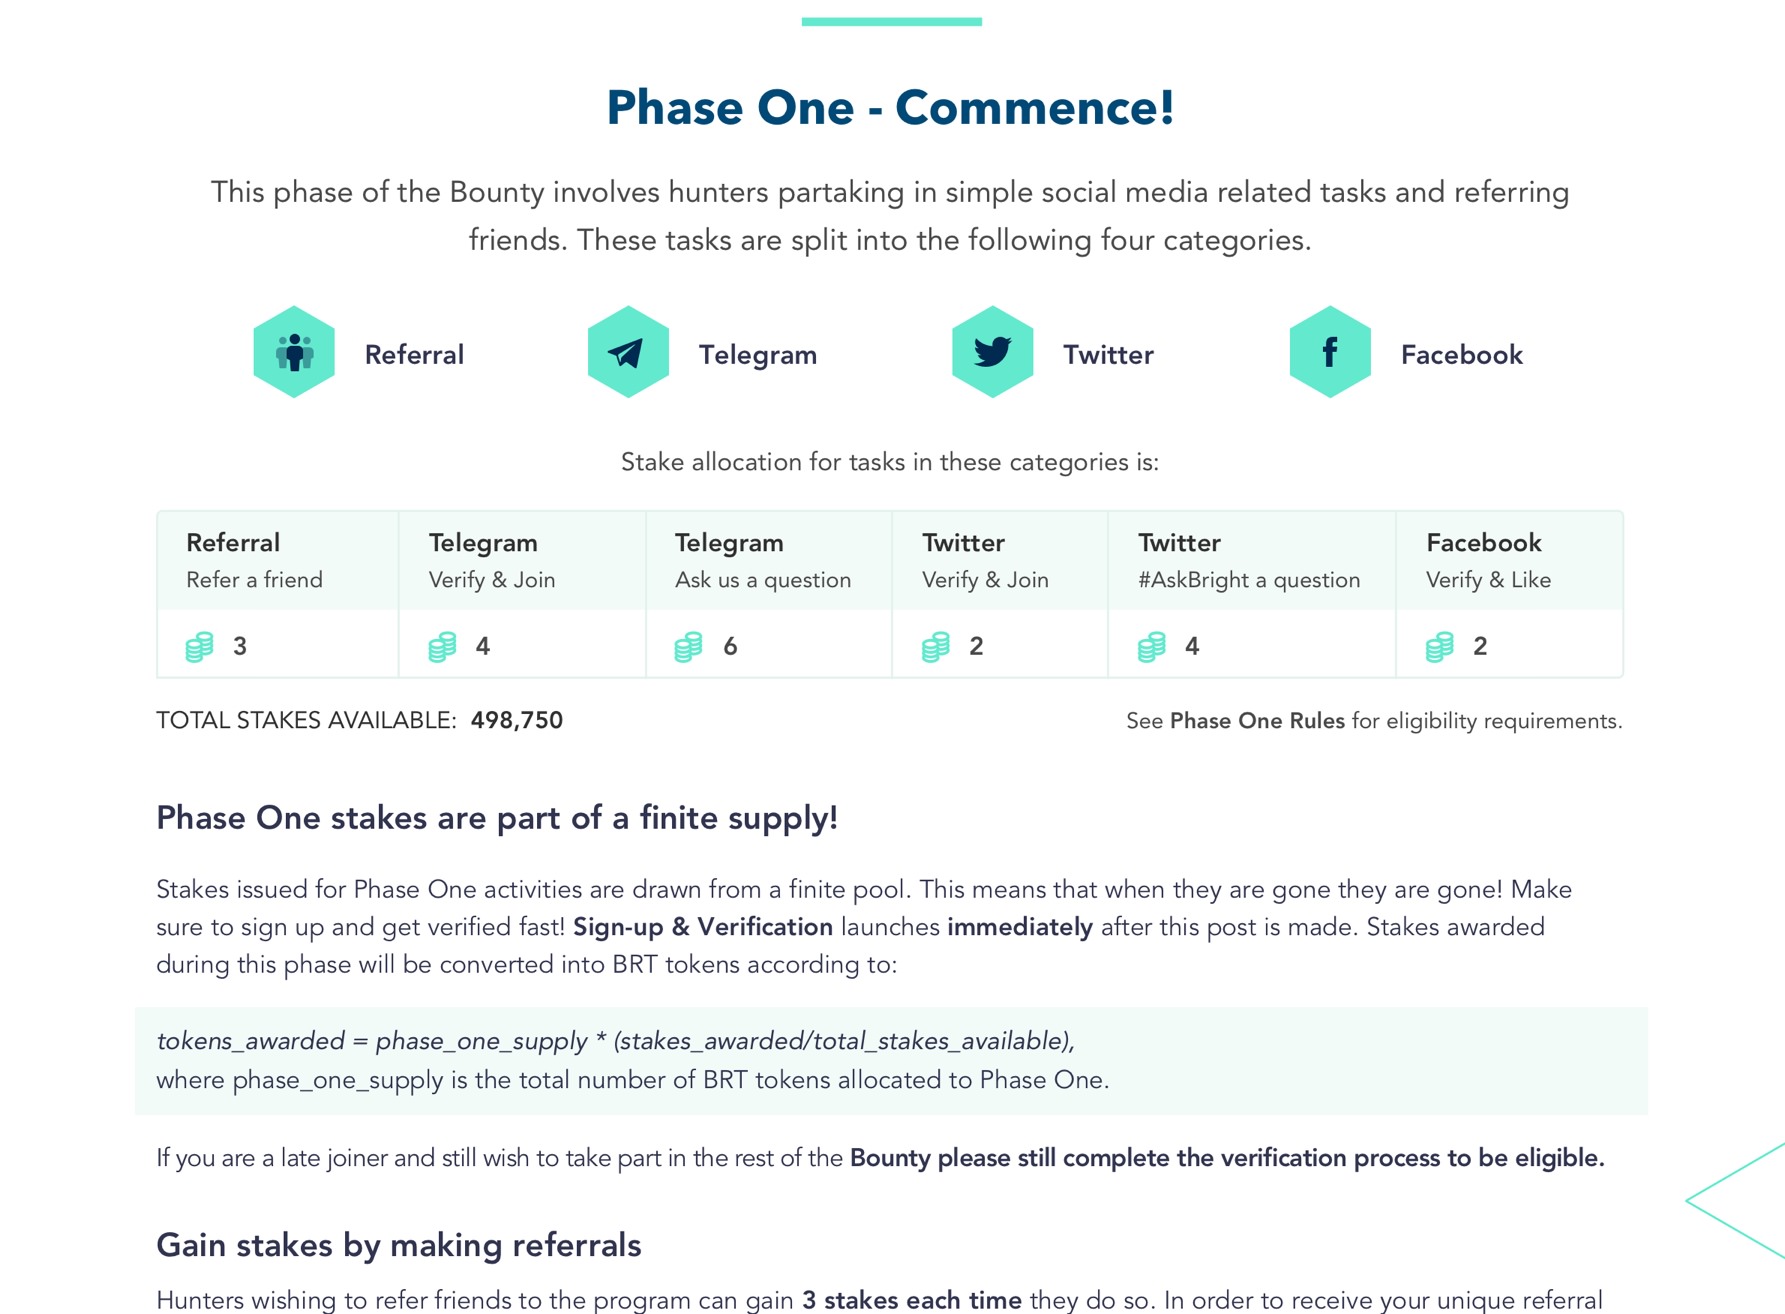The image size is (1785, 1314).
Task: Click the Twitter bird hexagon icon
Action: pos(992,352)
